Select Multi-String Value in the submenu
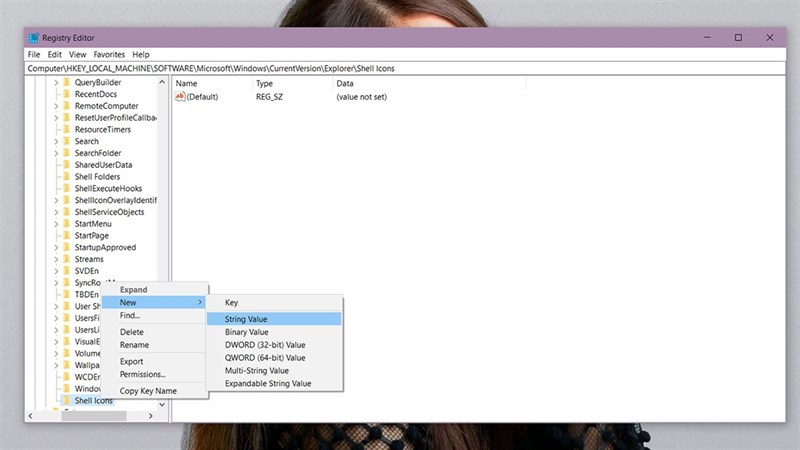The image size is (800, 450). [x=274, y=370]
